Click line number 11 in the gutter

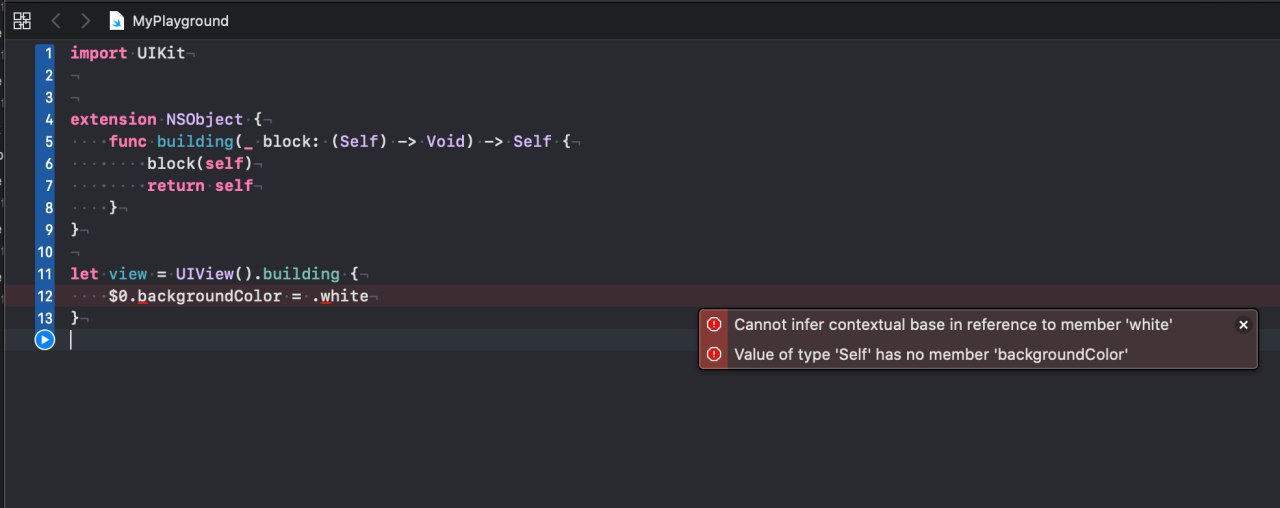pyautogui.click(x=44, y=274)
